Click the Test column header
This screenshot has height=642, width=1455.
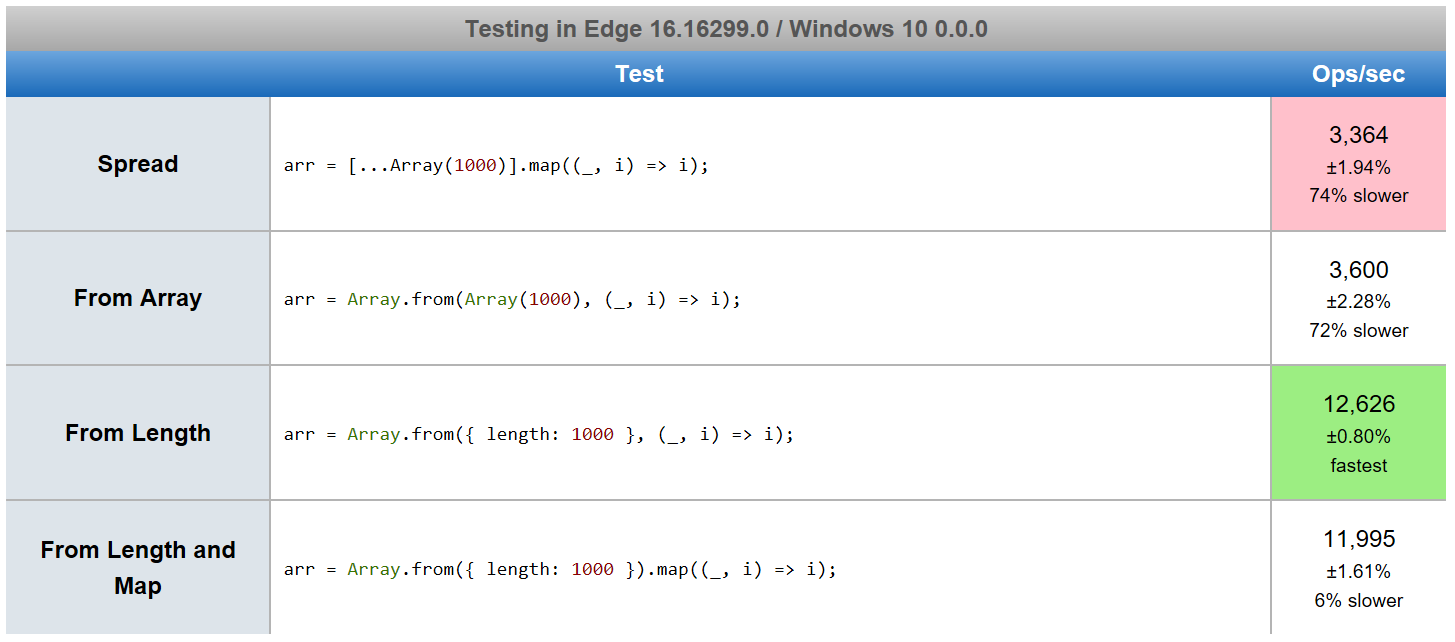coord(639,74)
